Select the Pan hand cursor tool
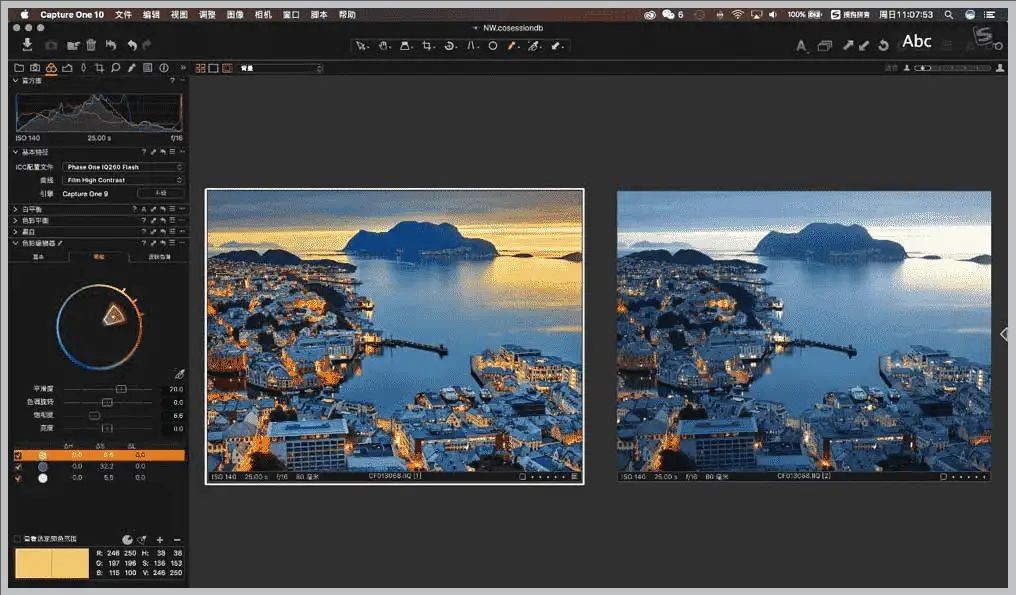The width and height of the screenshot is (1016, 595). coord(383,46)
